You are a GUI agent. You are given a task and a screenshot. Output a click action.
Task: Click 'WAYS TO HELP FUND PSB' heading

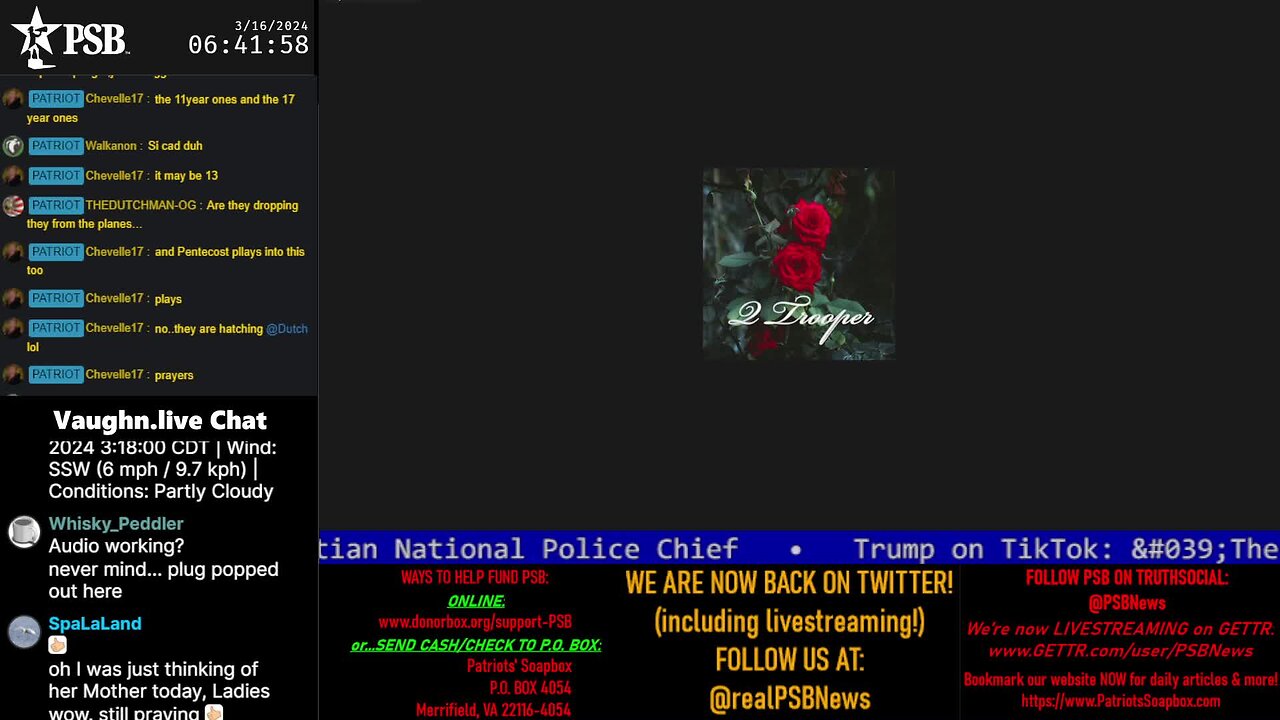pyautogui.click(x=475, y=578)
